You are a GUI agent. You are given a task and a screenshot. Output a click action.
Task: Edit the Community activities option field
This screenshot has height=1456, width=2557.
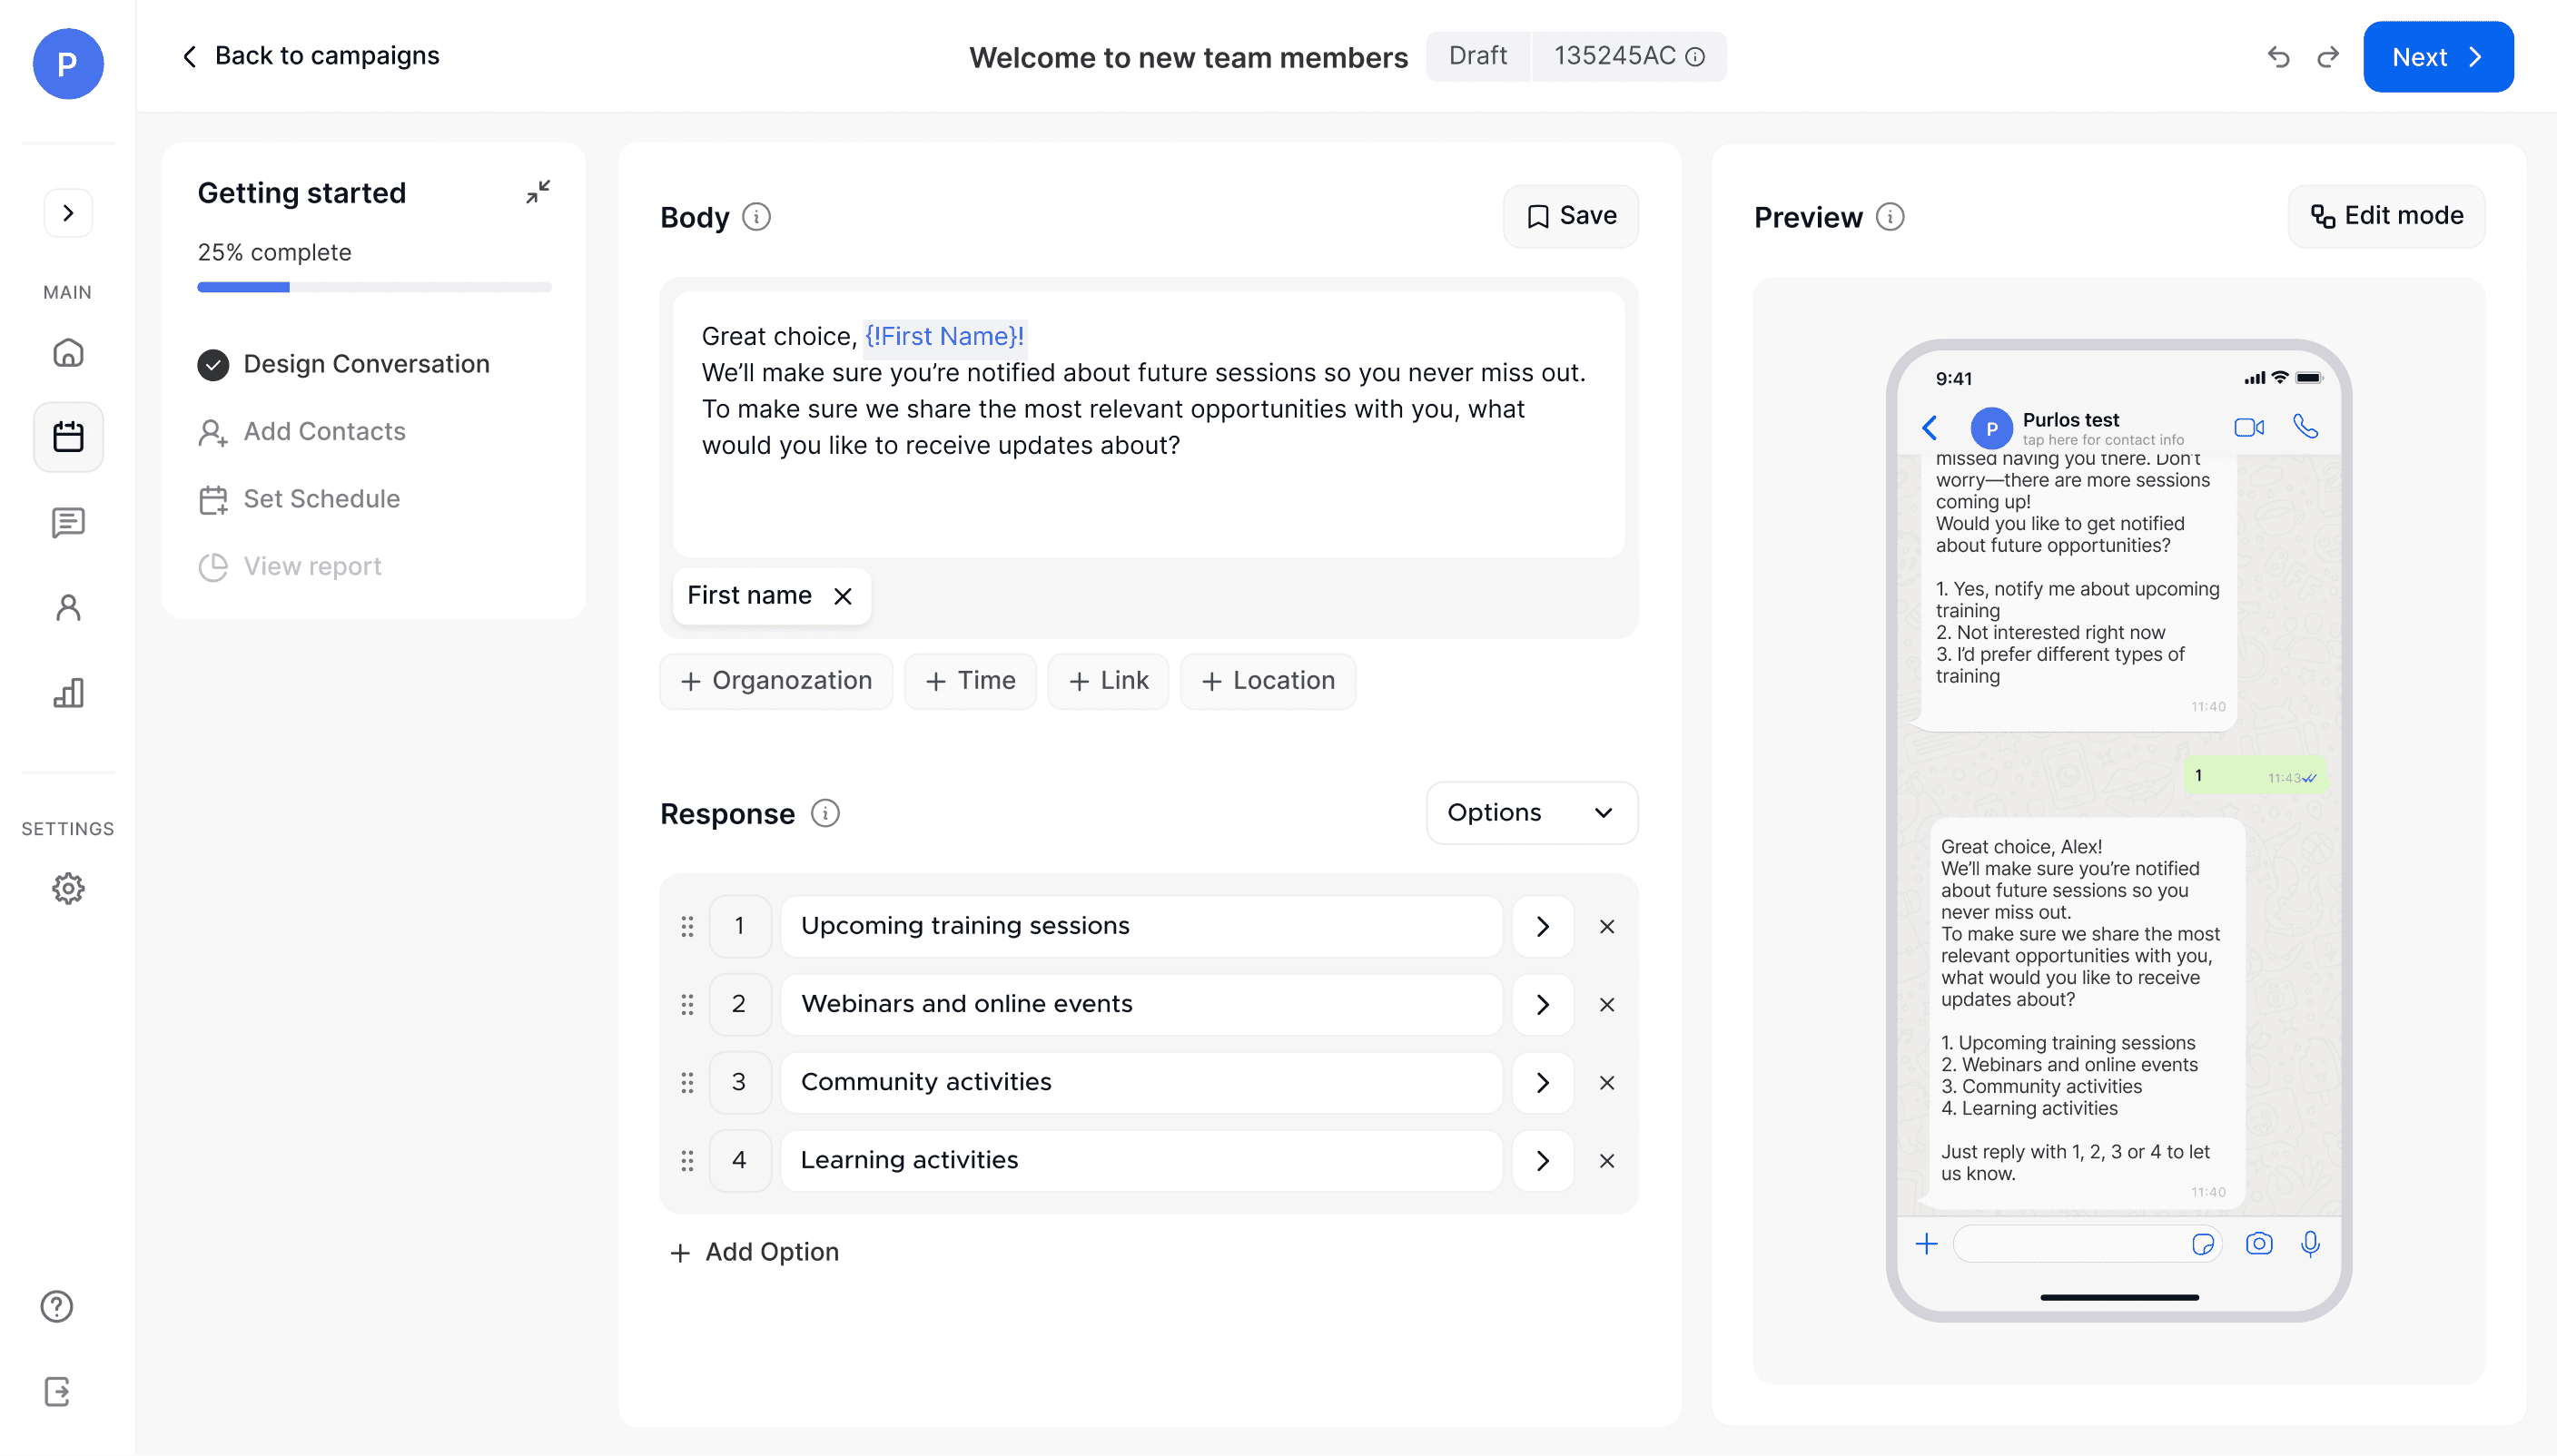(x=1141, y=1082)
